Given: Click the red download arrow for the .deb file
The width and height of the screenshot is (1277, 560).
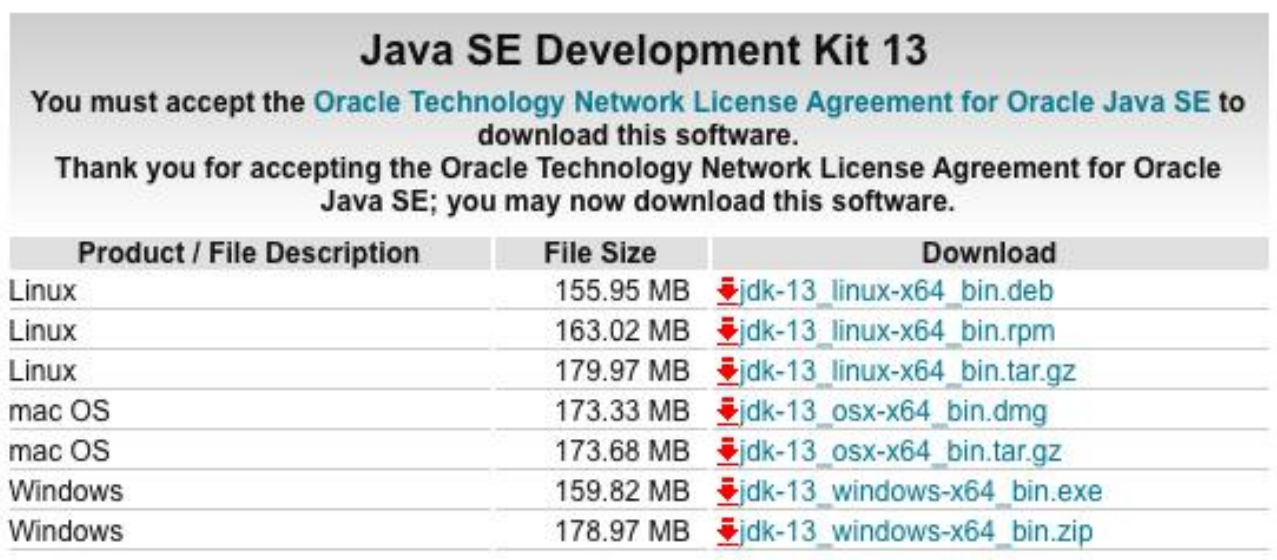Looking at the screenshot, I should (727, 291).
